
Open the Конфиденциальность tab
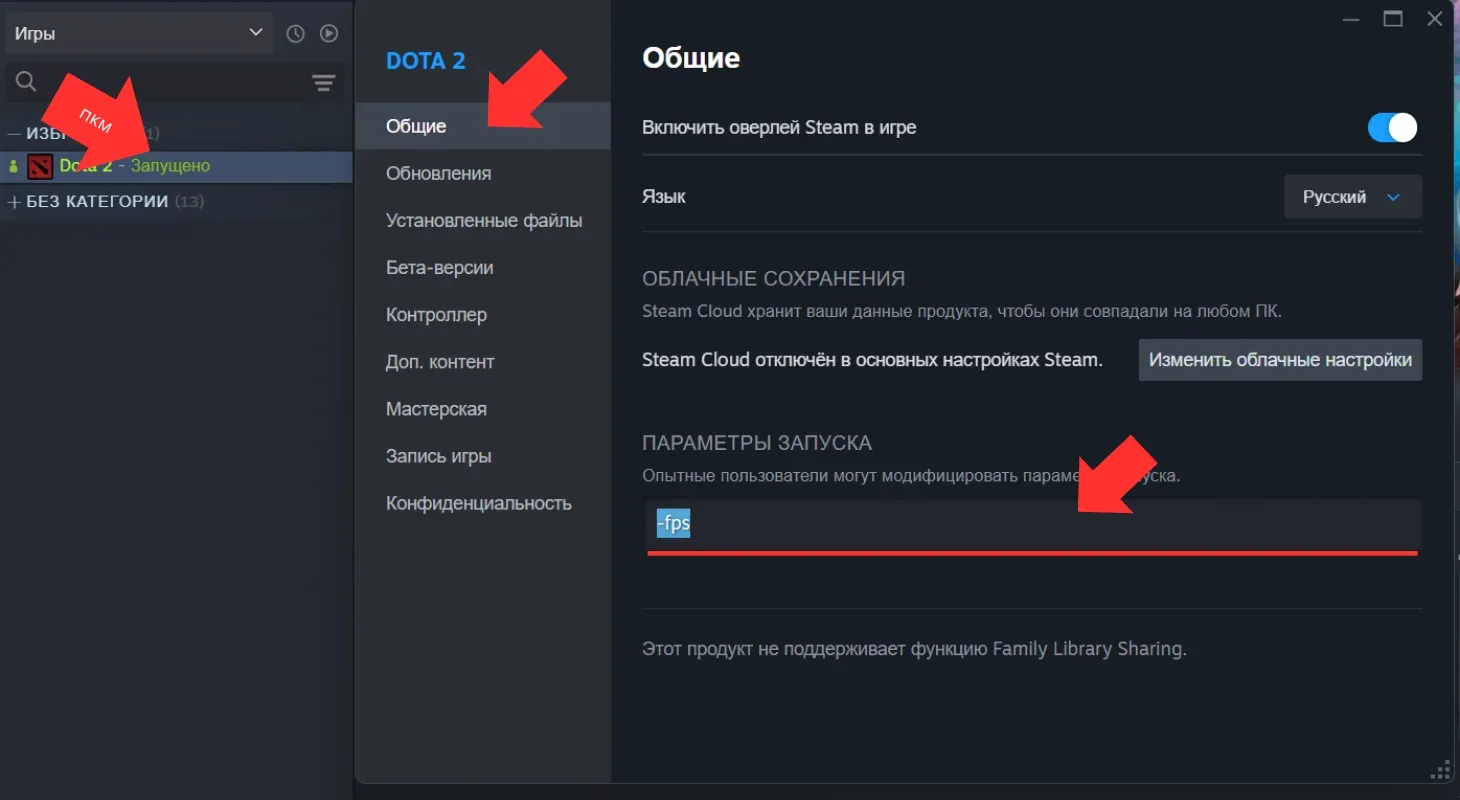[483, 503]
